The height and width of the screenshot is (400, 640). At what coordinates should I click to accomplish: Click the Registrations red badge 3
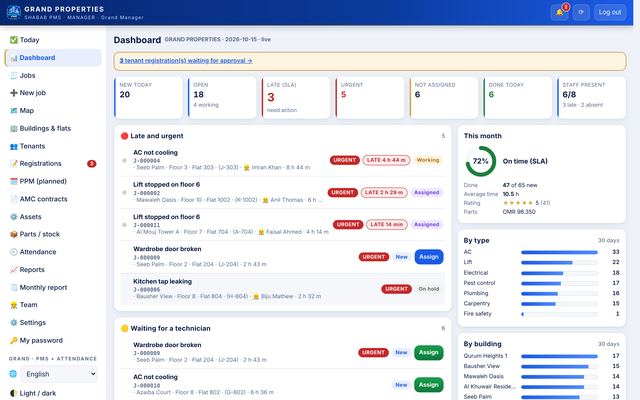(x=91, y=164)
